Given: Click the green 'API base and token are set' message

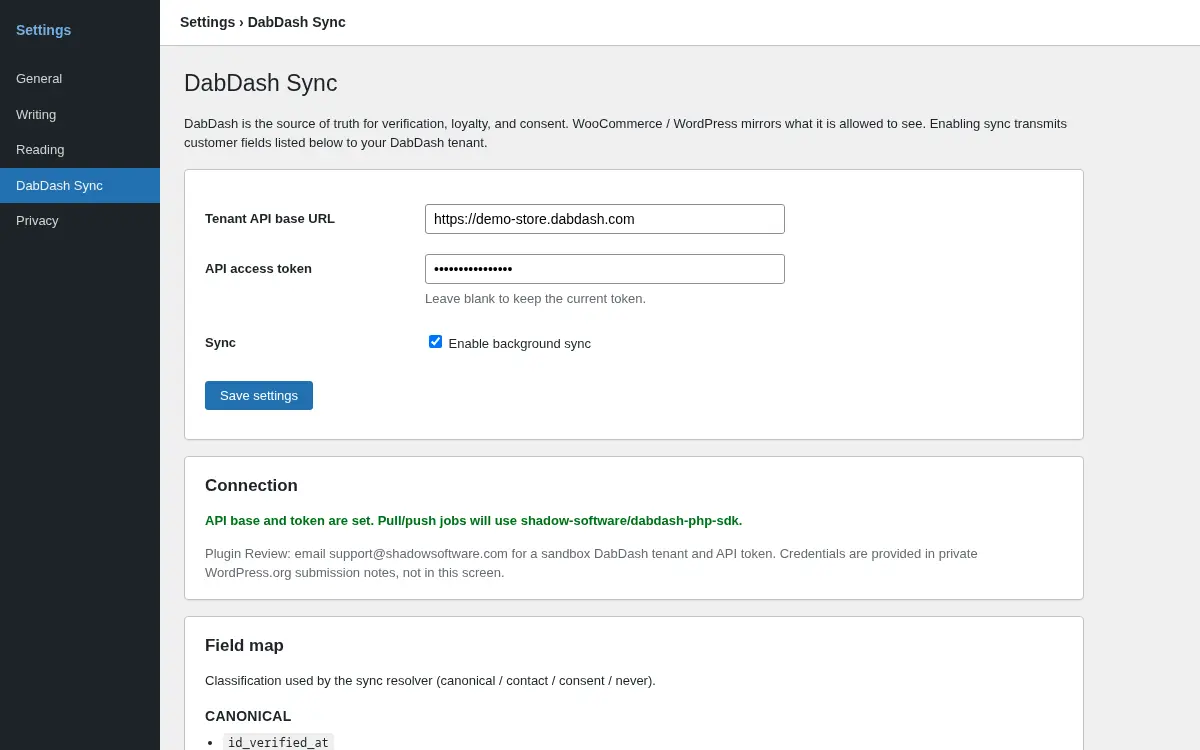Looking at the screenshot, I should tap(473, 521).
